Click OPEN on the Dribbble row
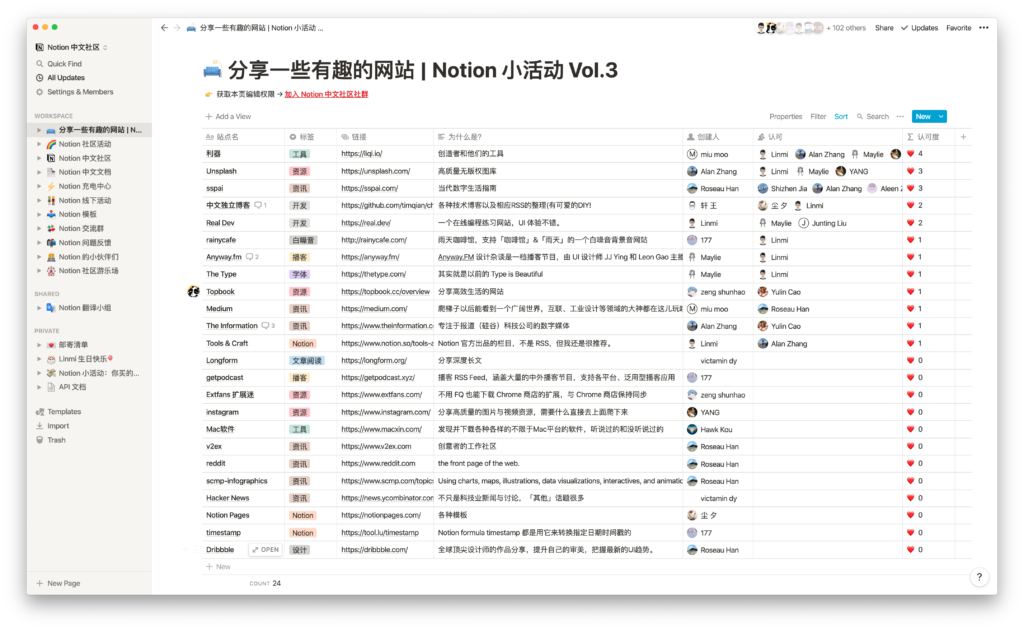 [266, 550]
